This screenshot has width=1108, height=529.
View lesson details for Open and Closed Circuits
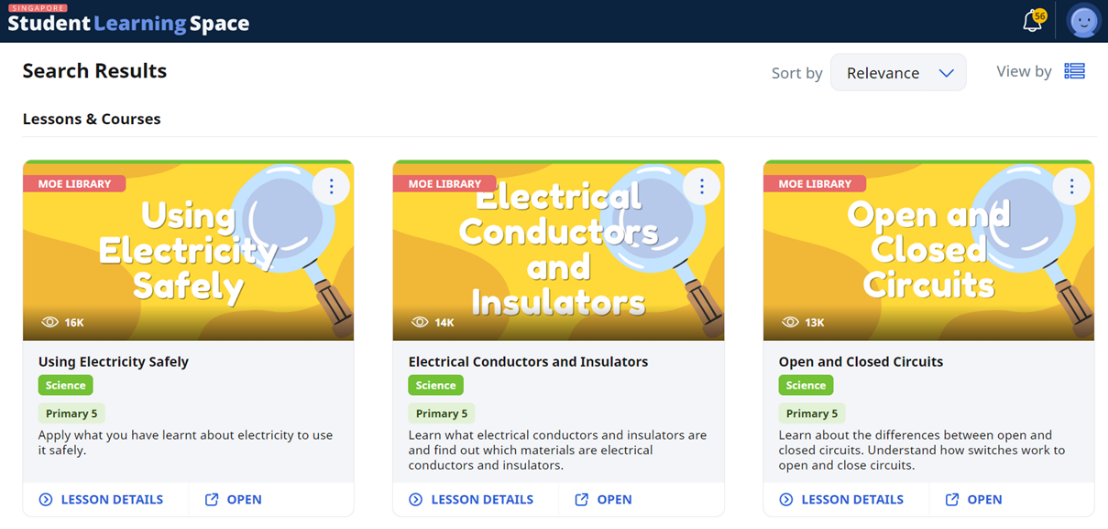tap(841, 499)
